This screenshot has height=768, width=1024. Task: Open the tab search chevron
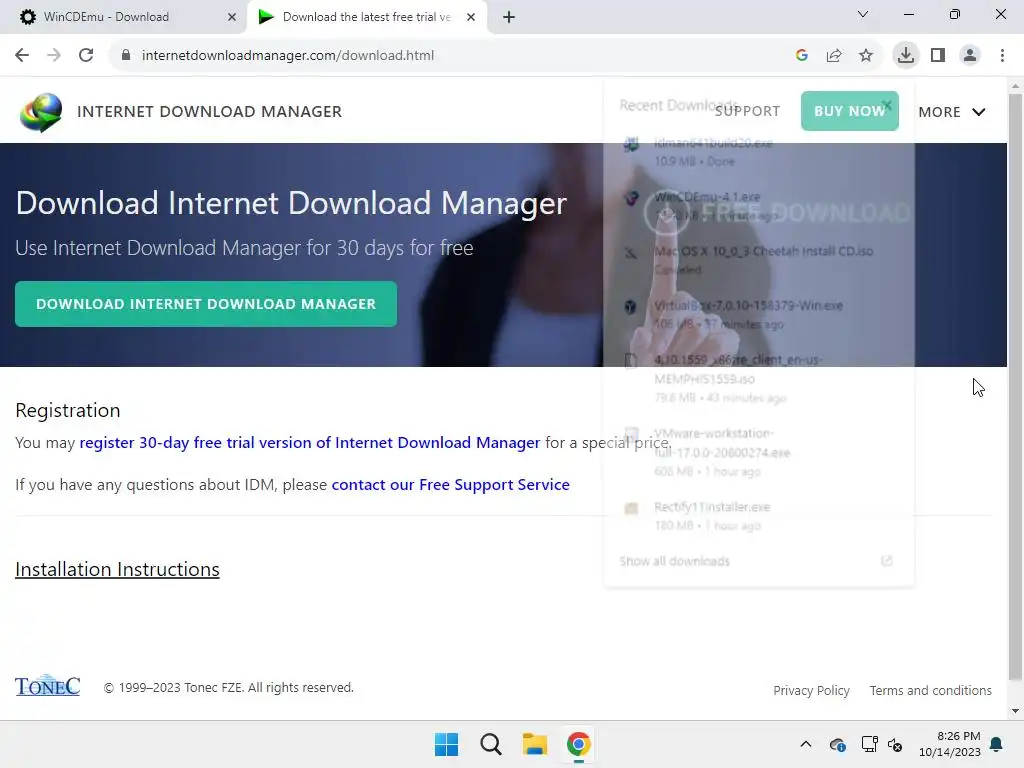(863, 14)
